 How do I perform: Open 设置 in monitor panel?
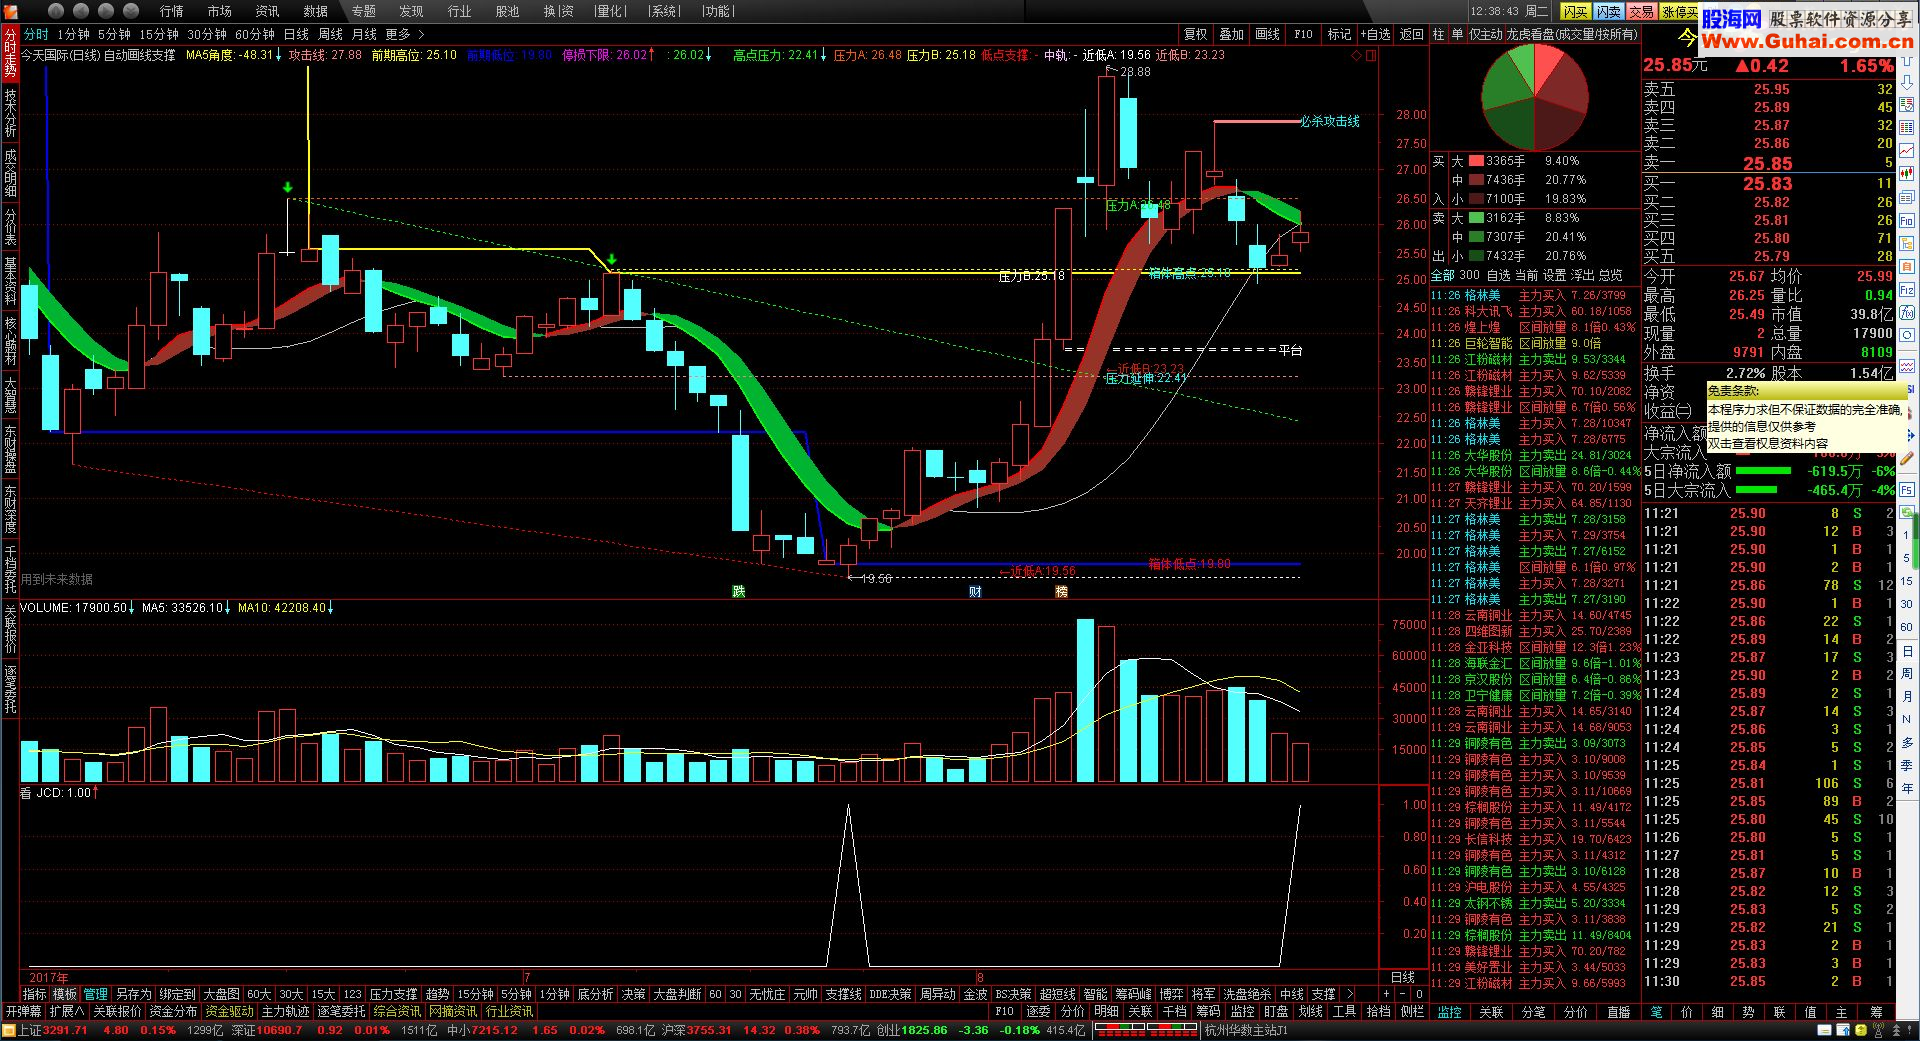[x=1554, y=275]
